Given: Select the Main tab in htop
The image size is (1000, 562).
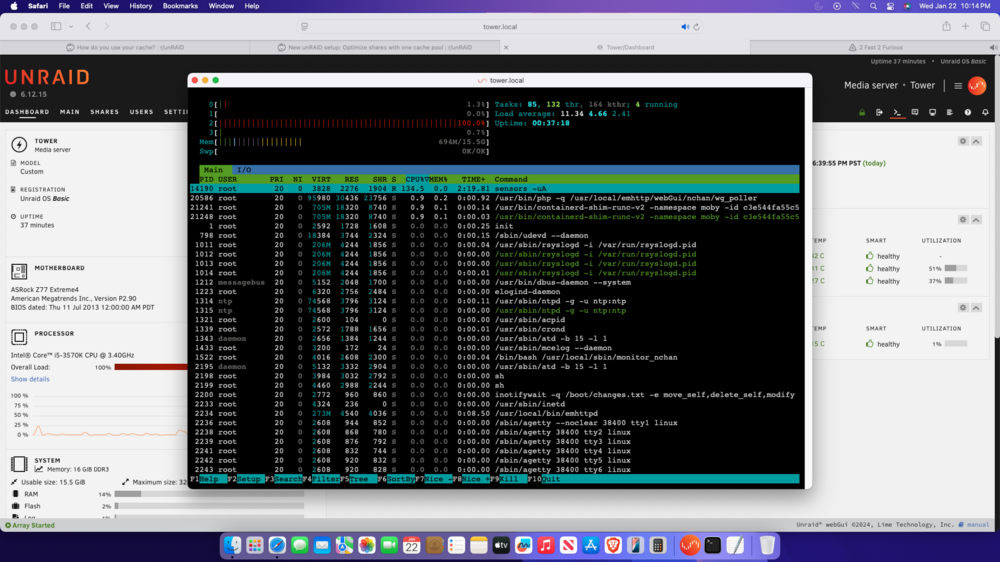Looking at the screenshot, I should (x=213, y=170).
